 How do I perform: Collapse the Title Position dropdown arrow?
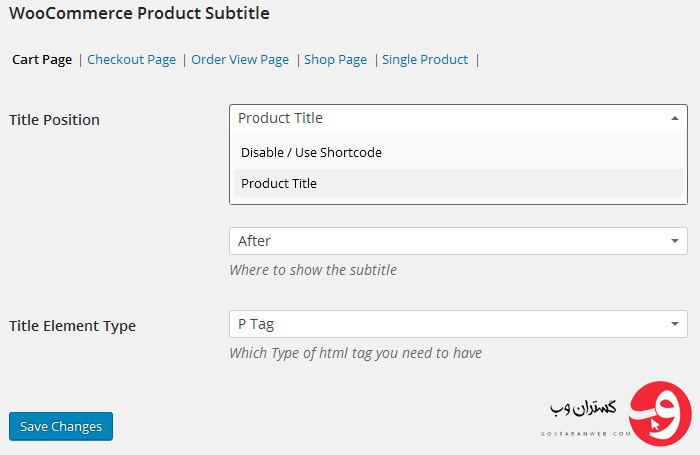pyautogui.click(x=675, y=118)
